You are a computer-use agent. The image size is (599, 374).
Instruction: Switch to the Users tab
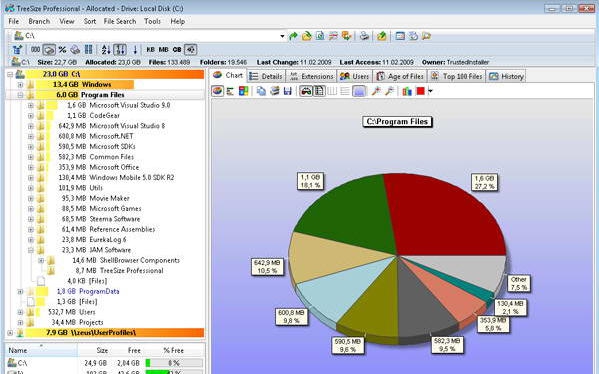coord(354,76)
